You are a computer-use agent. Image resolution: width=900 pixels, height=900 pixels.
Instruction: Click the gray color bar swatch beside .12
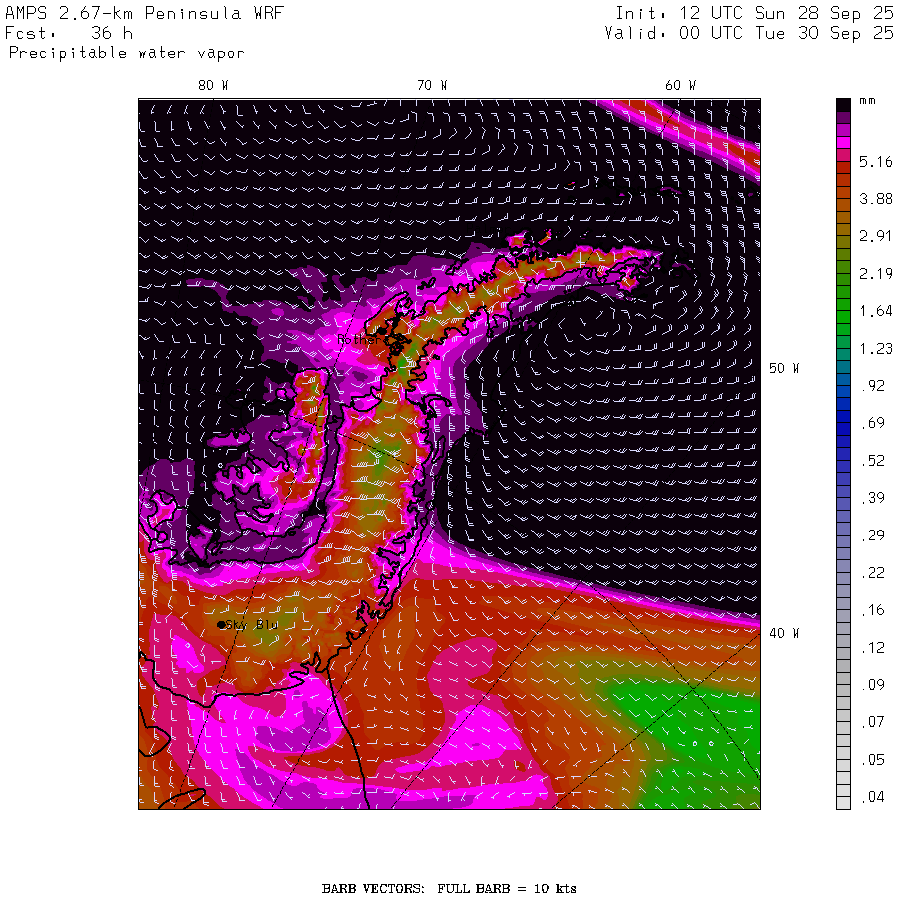coord(843,648)
